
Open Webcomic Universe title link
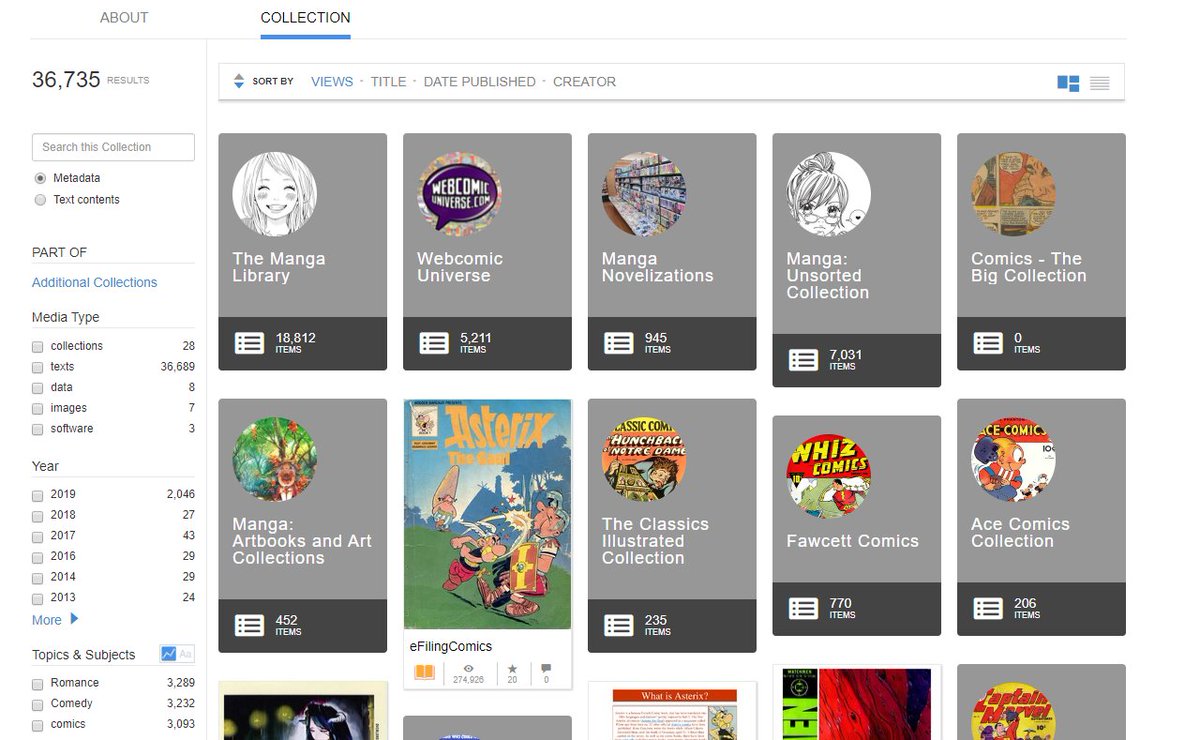pos(460,267)
